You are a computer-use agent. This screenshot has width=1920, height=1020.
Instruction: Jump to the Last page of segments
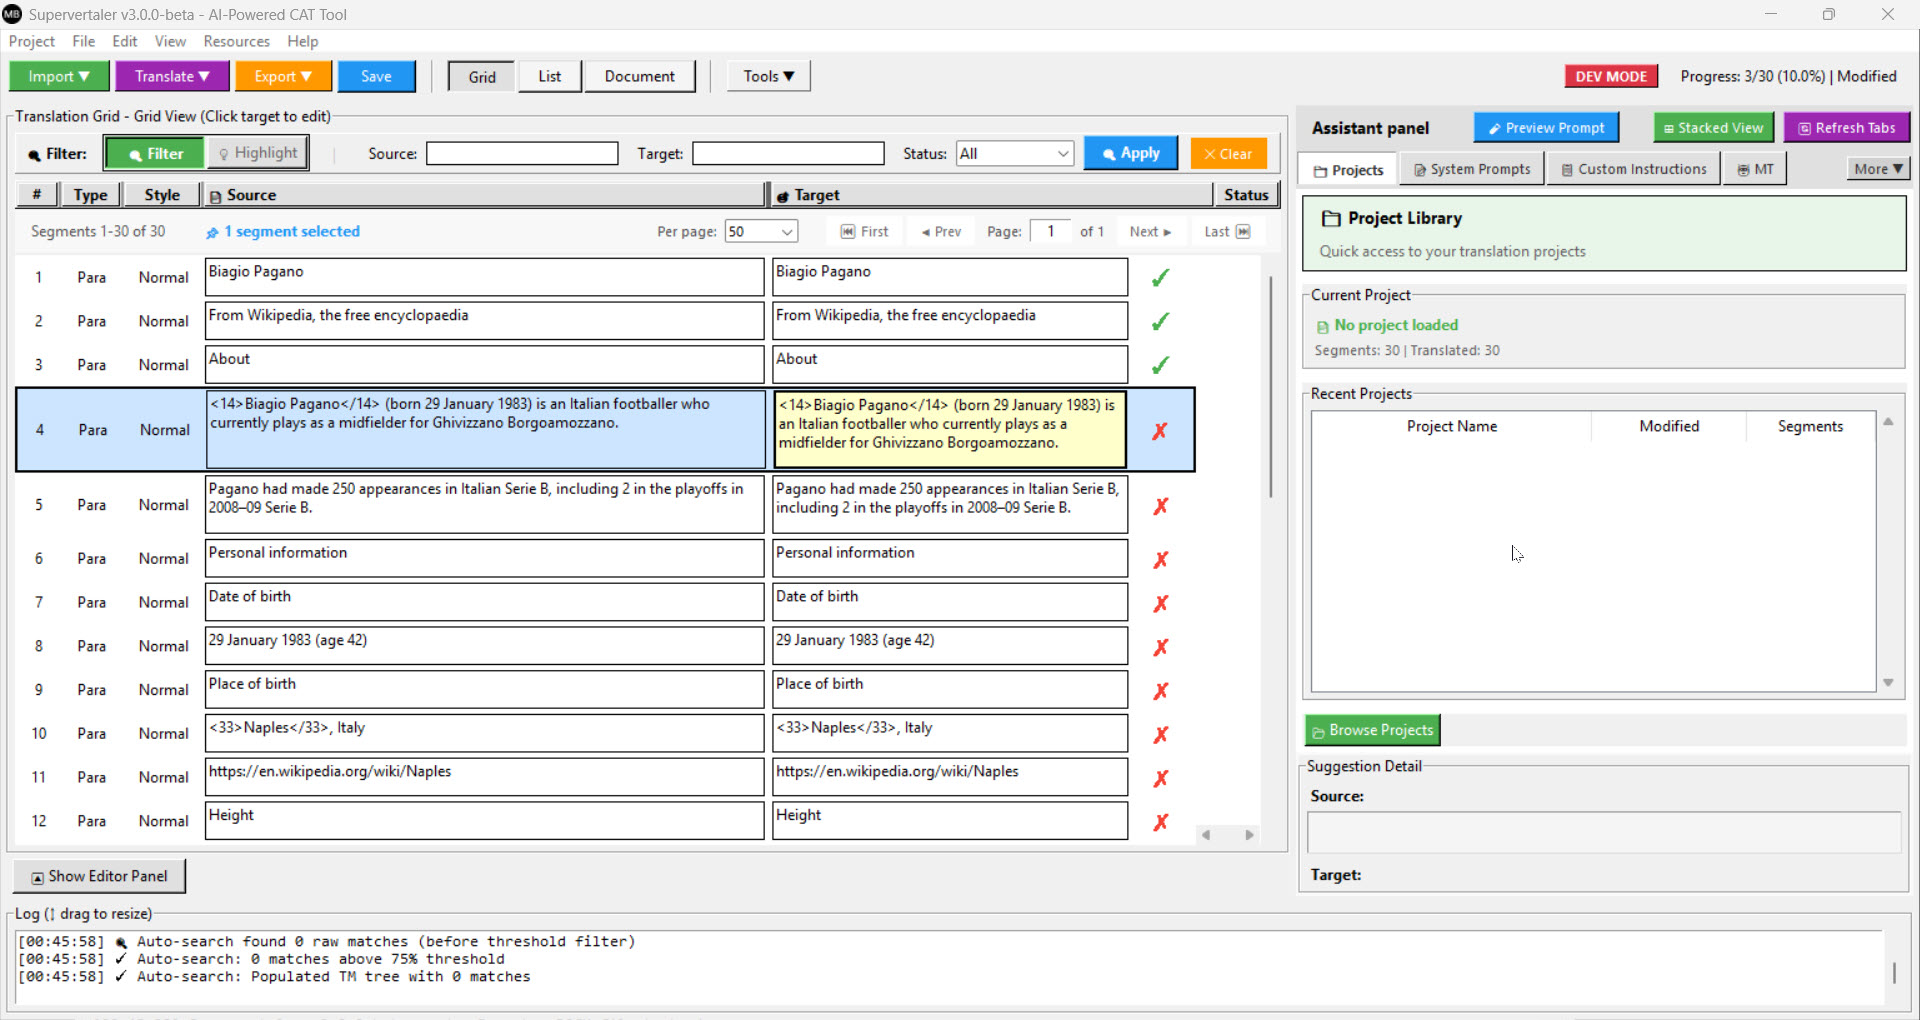pyautogui.click(x=1226, y=232)
